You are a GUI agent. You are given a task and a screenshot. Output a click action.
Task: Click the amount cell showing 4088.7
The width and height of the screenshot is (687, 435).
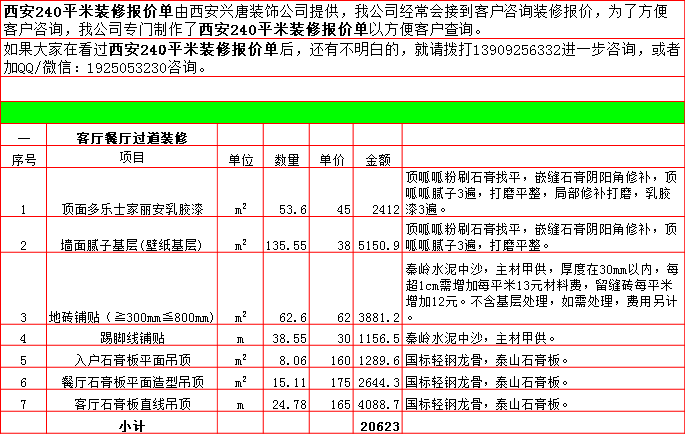coord(378,404)
